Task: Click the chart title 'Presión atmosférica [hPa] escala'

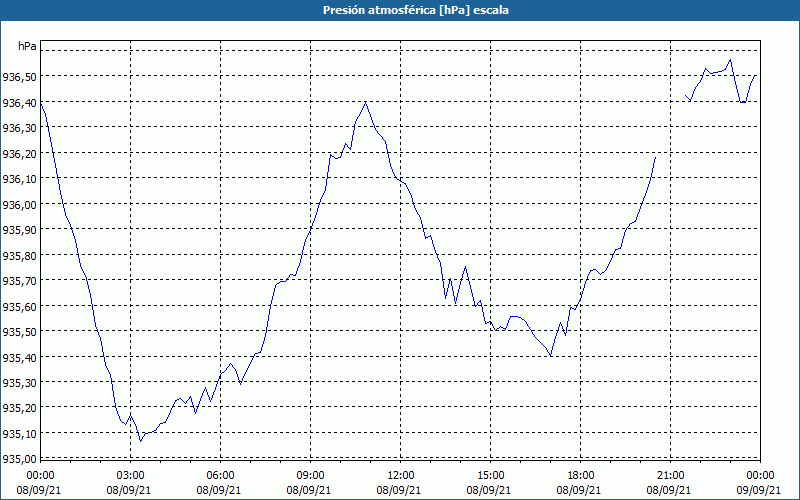Action: tap(416, 10)
